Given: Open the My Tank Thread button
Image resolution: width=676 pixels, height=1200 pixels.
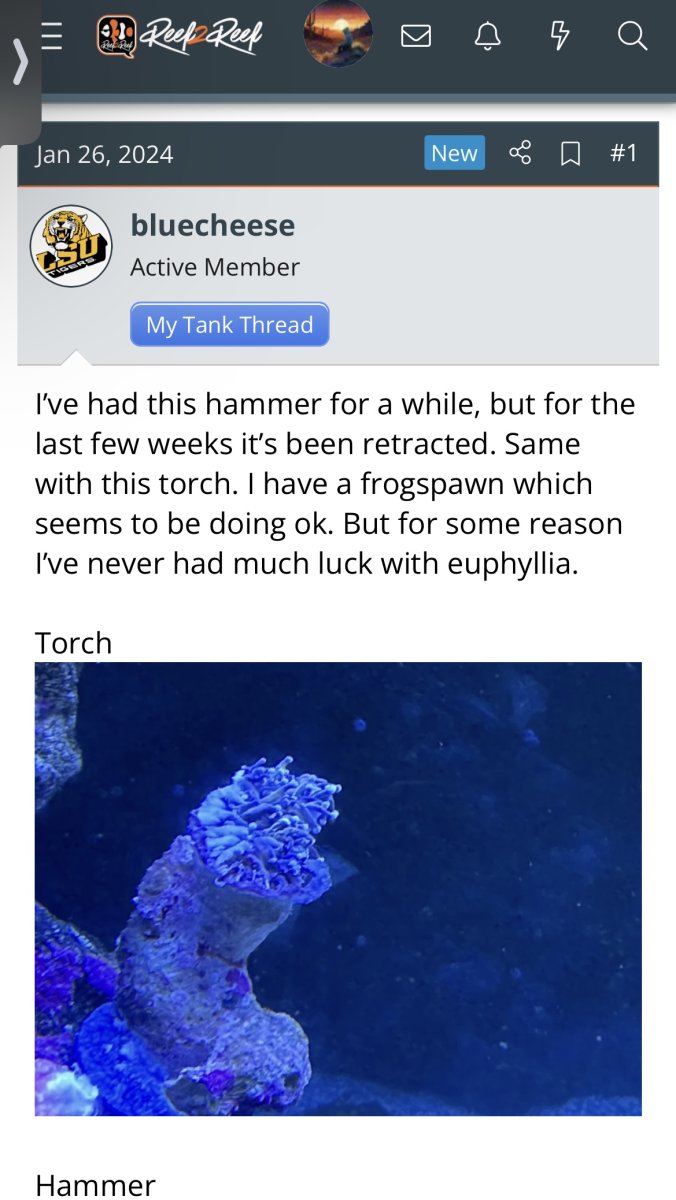Looking at the screenshot, I should (229, 325).
